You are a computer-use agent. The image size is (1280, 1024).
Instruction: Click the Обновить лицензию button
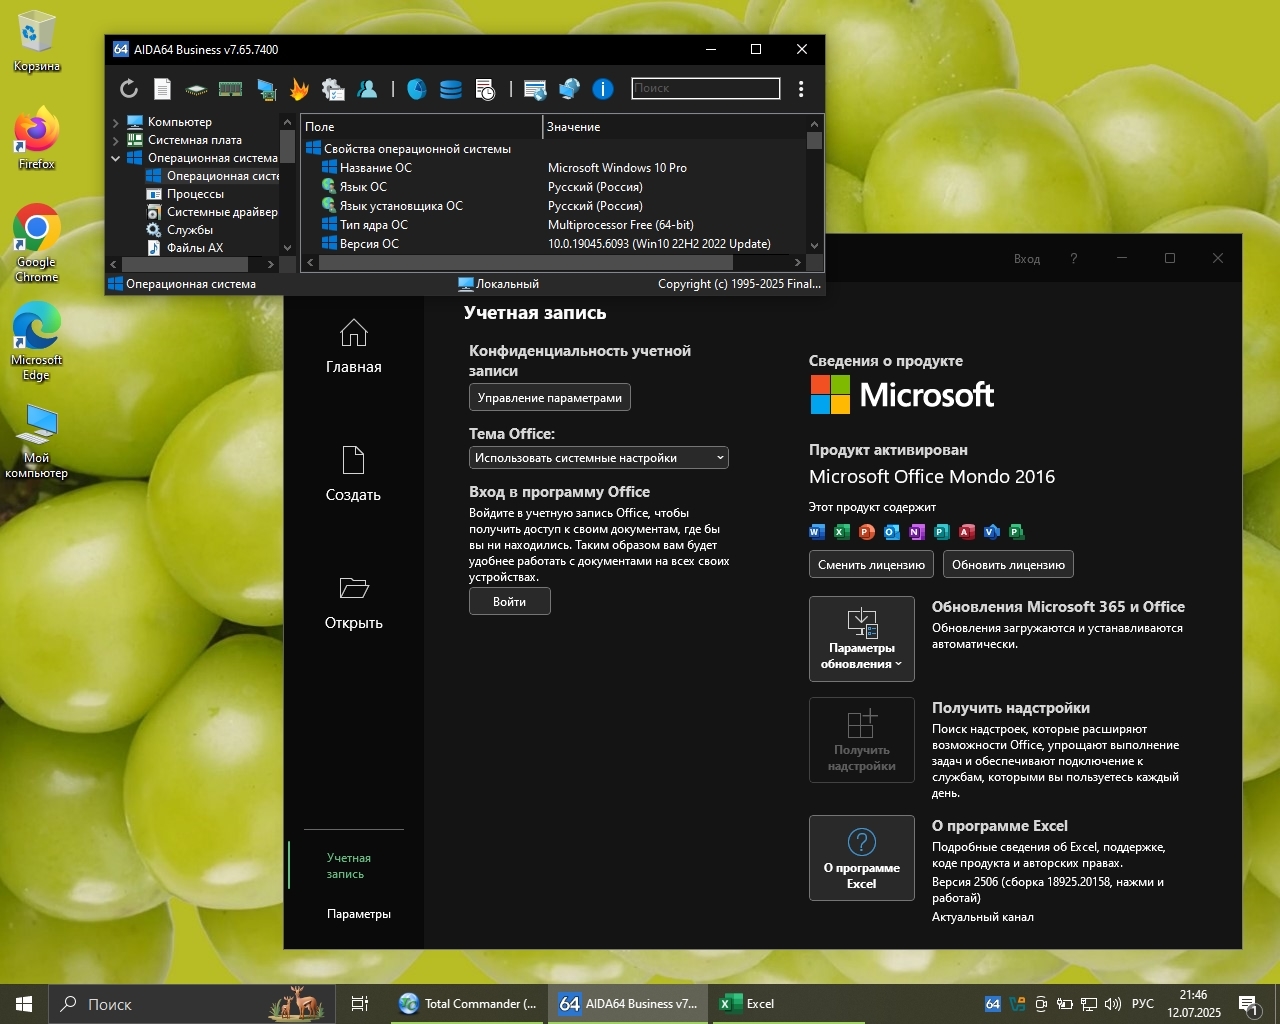click(1008, 565)
